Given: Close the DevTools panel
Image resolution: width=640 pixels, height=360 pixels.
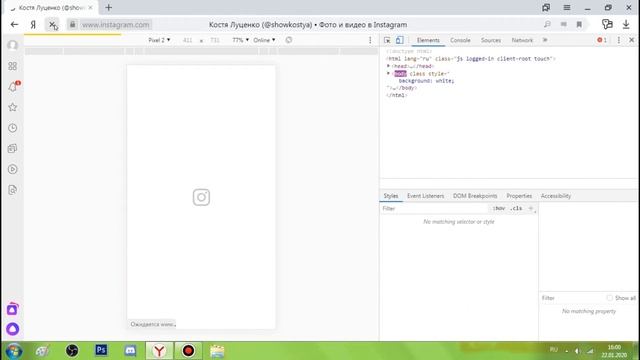Looking at the screenshot, I should point(631,40).
